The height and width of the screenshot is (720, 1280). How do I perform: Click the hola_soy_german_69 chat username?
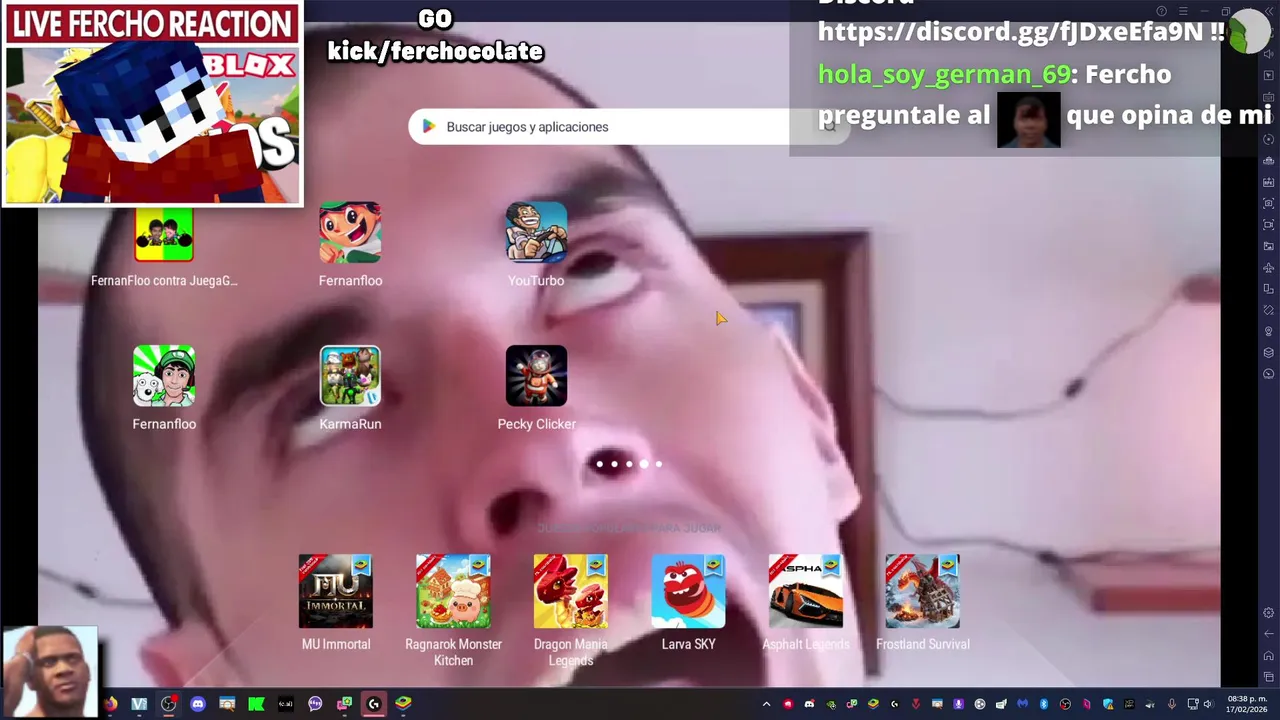coord(944,74)
